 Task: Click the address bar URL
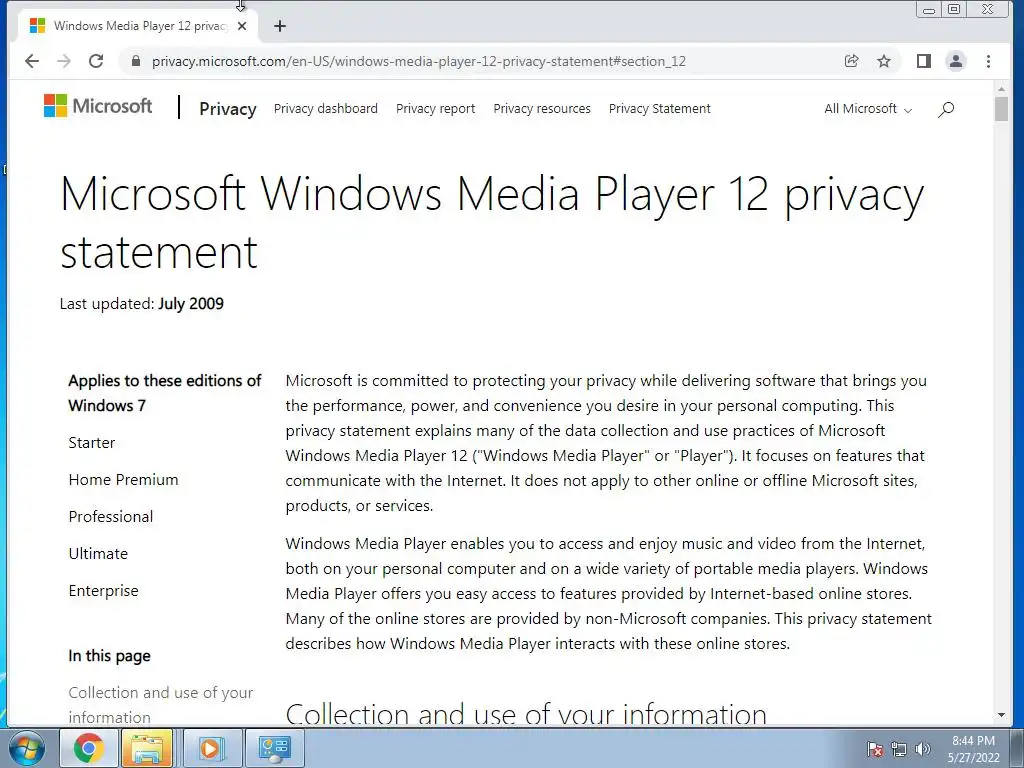pos(419,61)
